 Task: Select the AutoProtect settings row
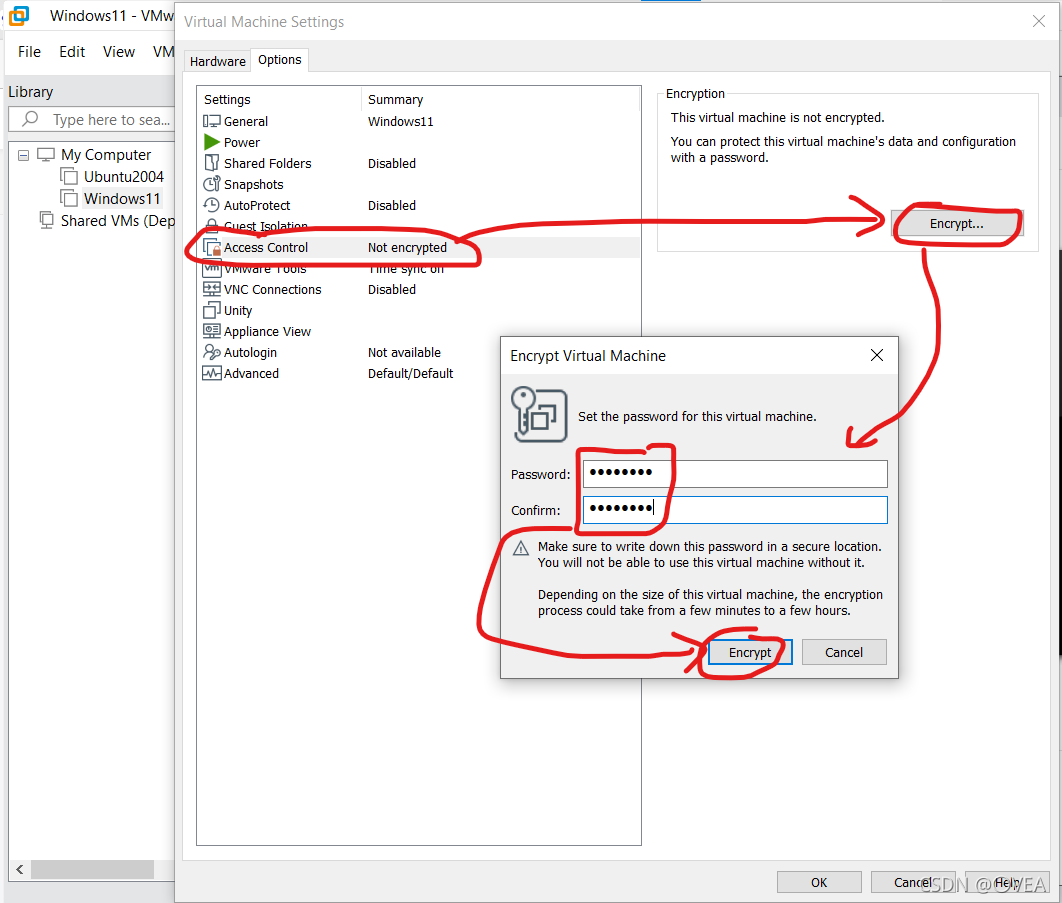click(x=419, y=205)
